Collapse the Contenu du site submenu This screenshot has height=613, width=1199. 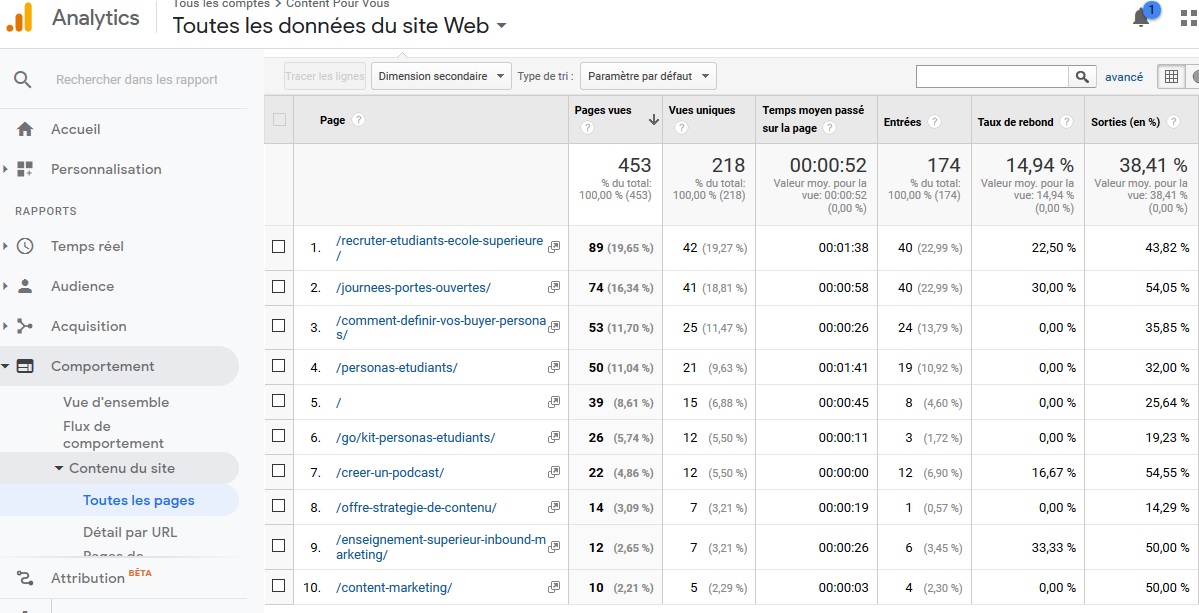59,468
